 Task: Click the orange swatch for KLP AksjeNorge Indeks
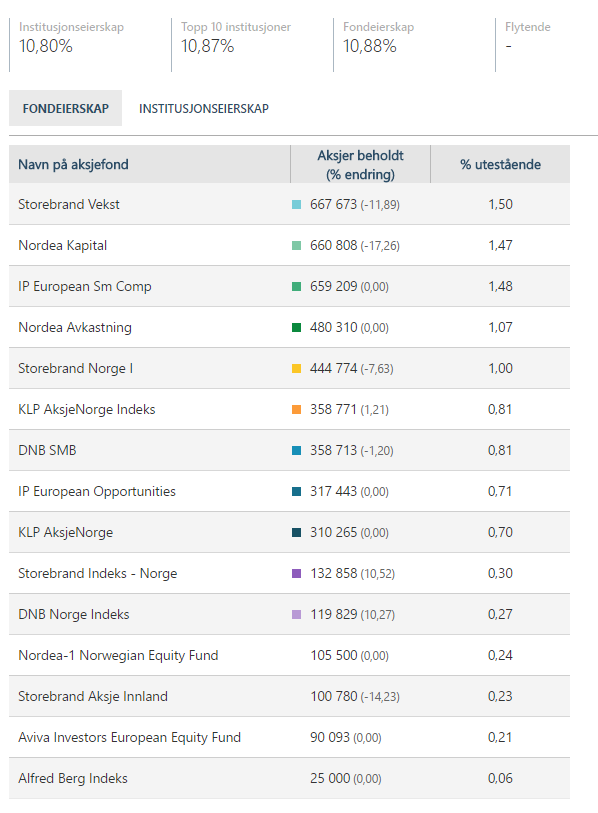[297, 410]
